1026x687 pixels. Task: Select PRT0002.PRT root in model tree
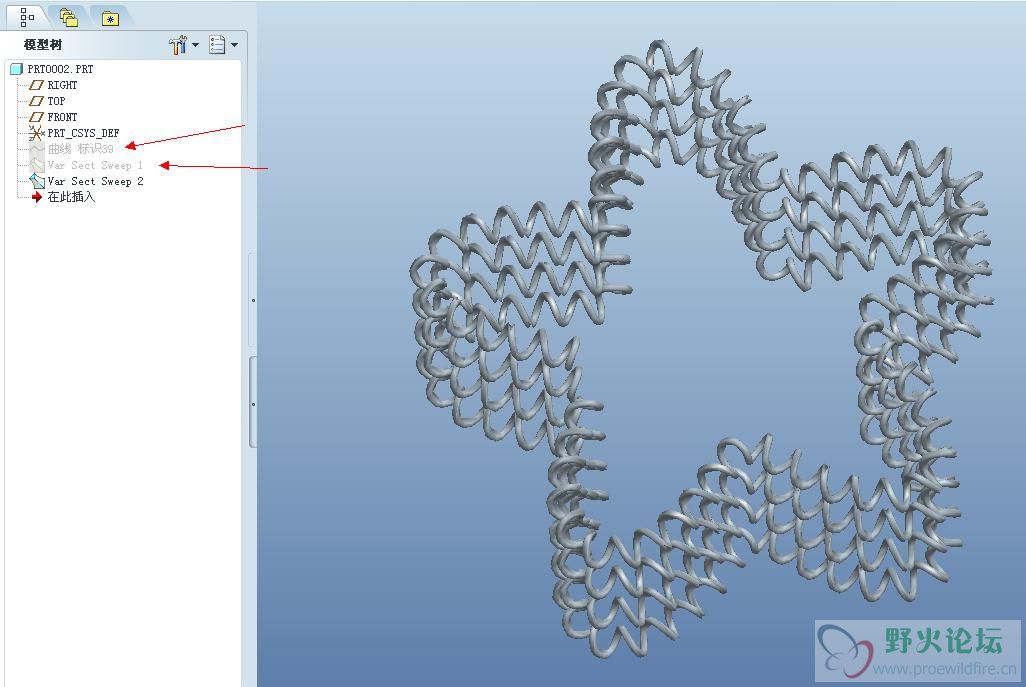point(60,69)
